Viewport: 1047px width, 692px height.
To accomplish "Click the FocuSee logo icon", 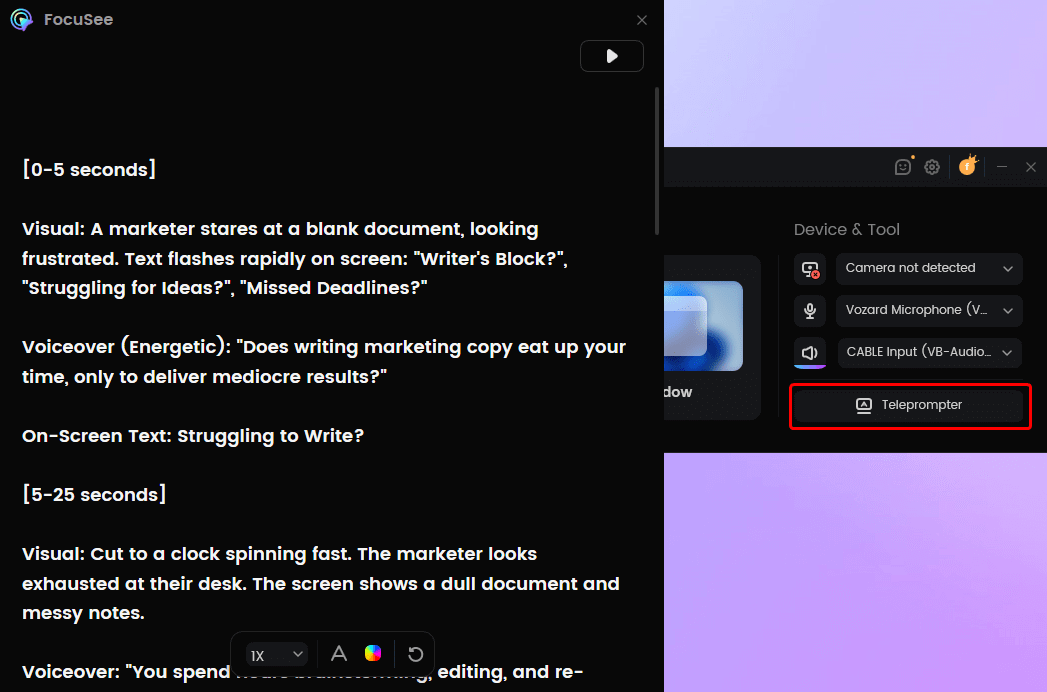I will point(21,19).
